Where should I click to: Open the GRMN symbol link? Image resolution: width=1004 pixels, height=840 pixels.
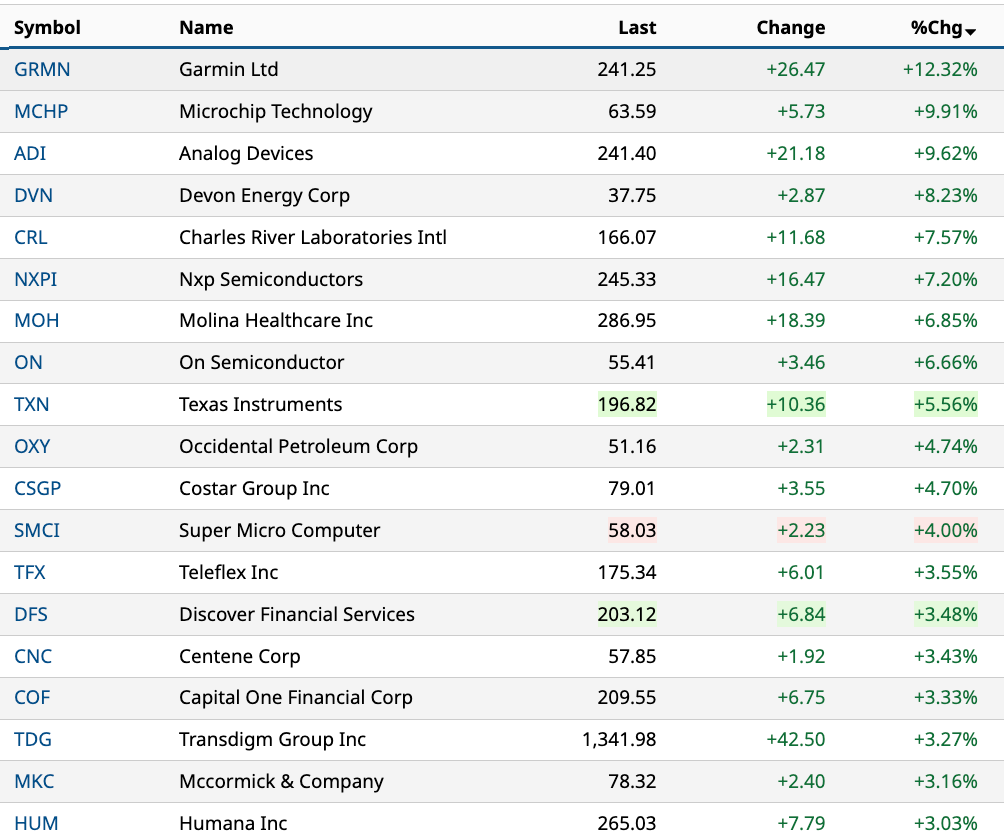click(42, 69)
